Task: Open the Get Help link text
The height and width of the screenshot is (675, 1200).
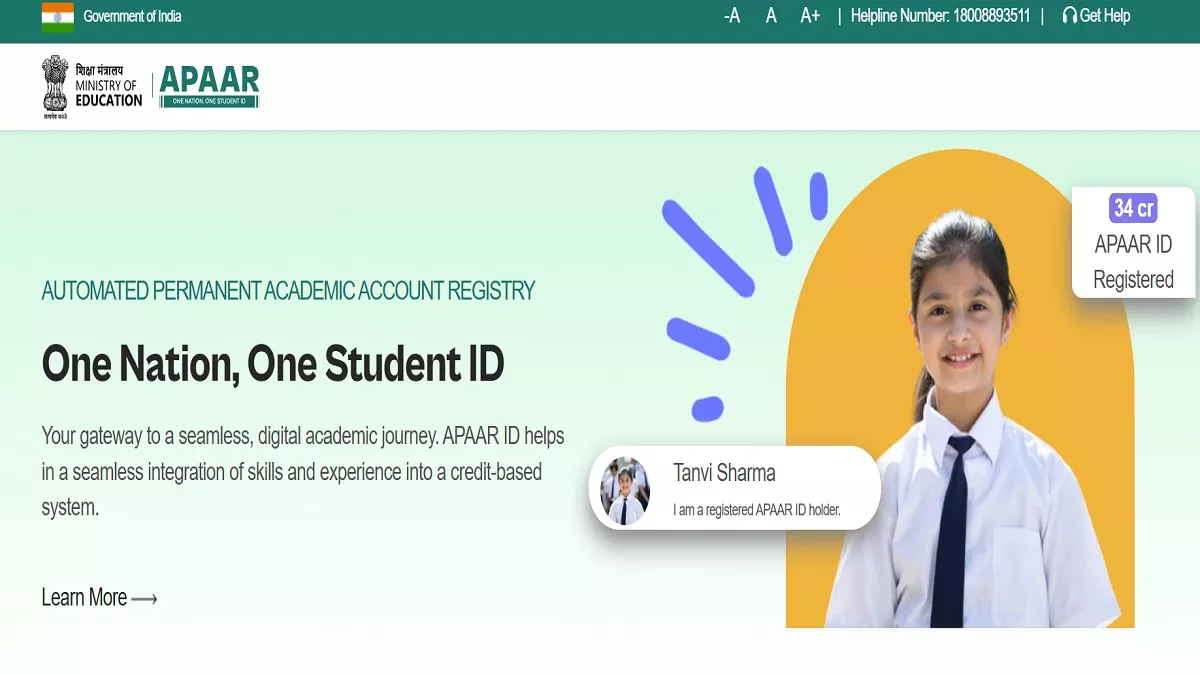Action: tap(1105, 16)
